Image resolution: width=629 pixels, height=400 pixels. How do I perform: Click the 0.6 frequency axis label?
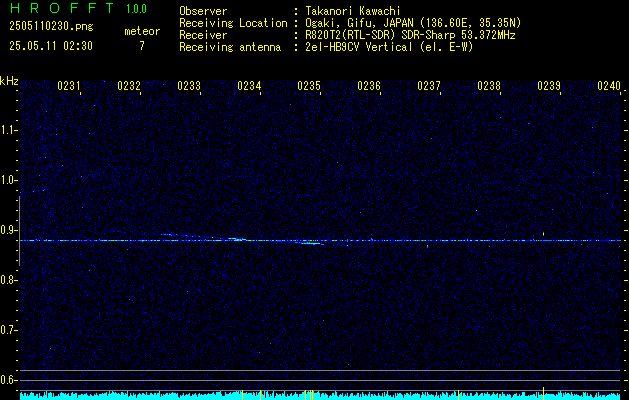8,380
